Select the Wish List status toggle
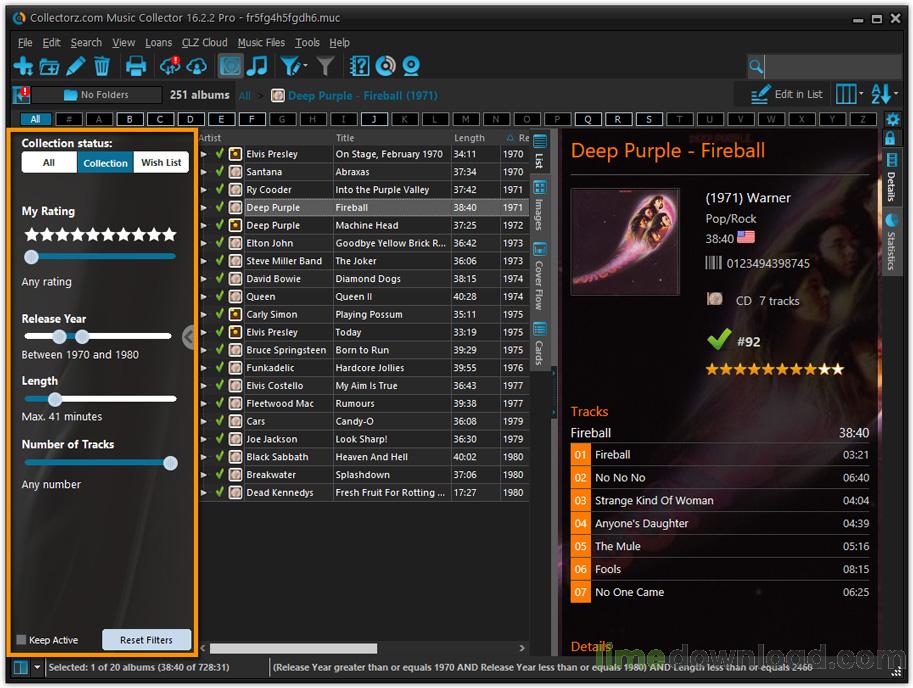 [161, 163]
